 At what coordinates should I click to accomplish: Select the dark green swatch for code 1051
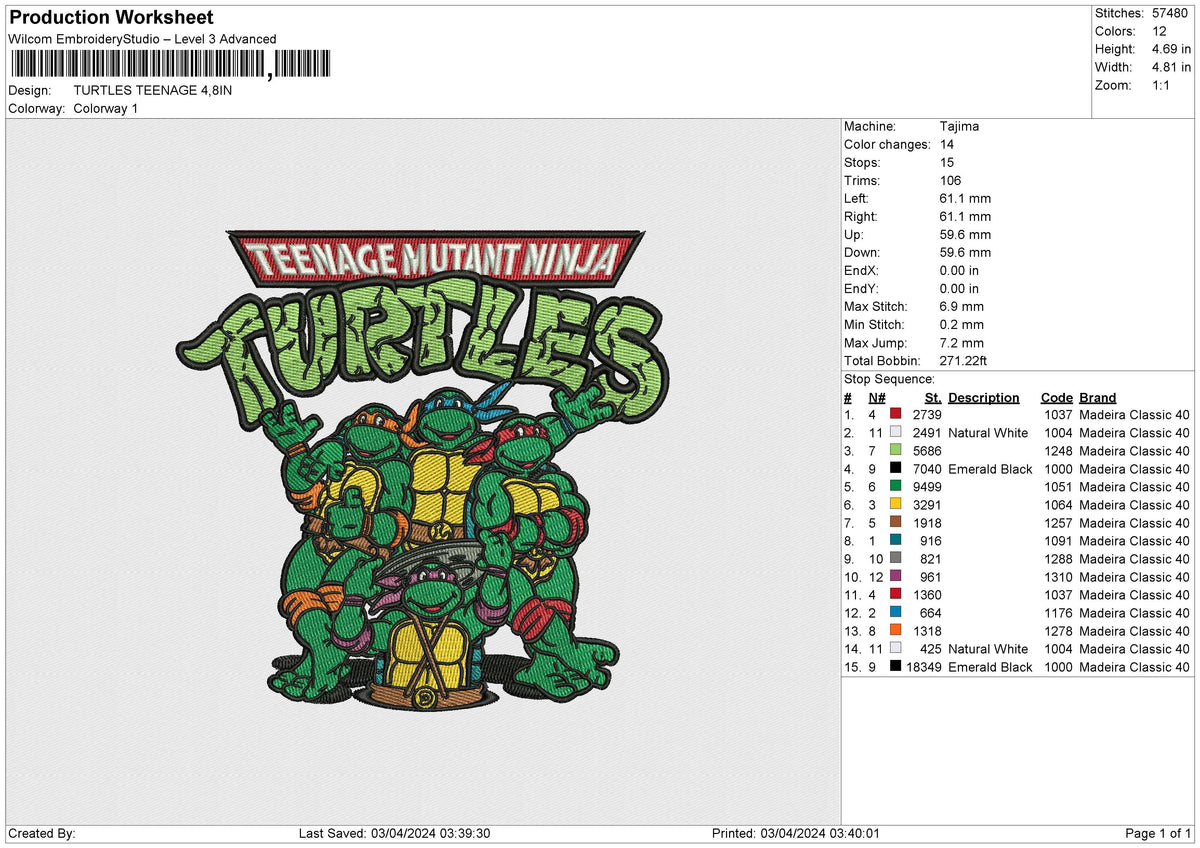[x=896, y=486]
